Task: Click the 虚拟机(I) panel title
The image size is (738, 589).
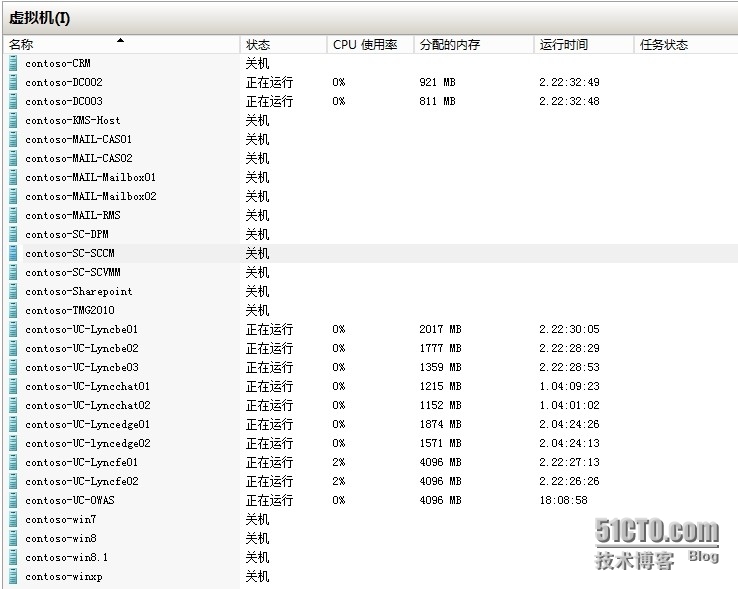Action: point(39,18)
